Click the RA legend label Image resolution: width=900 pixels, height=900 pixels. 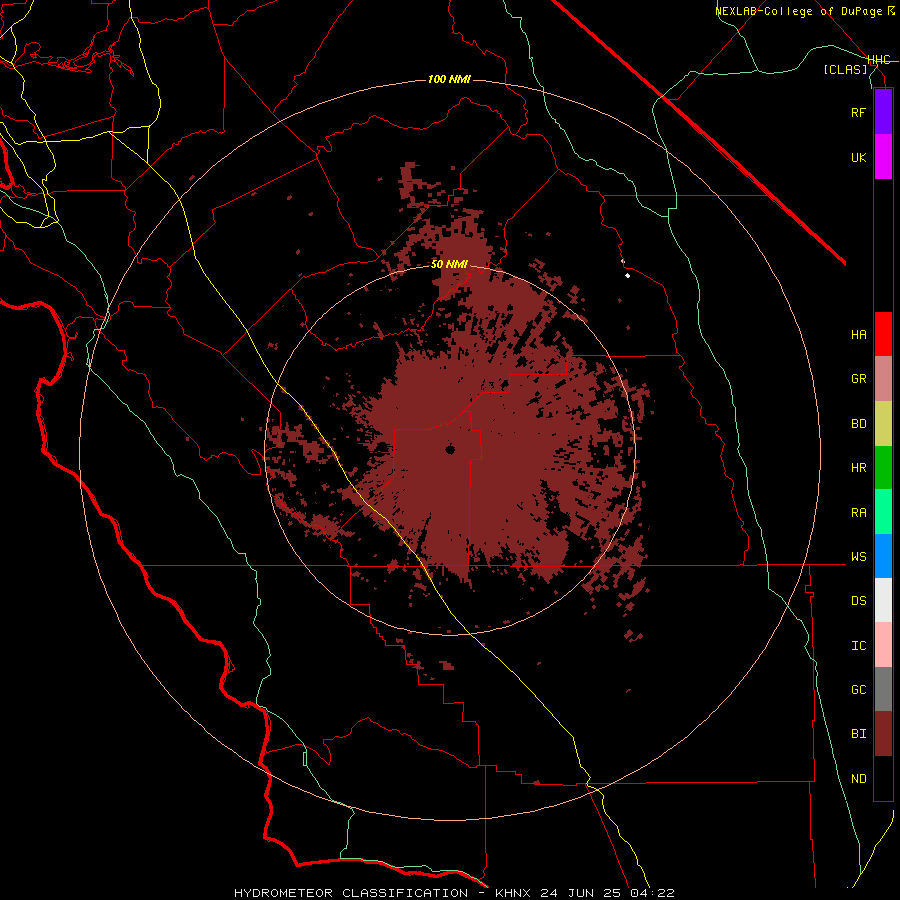coord(858,513)
